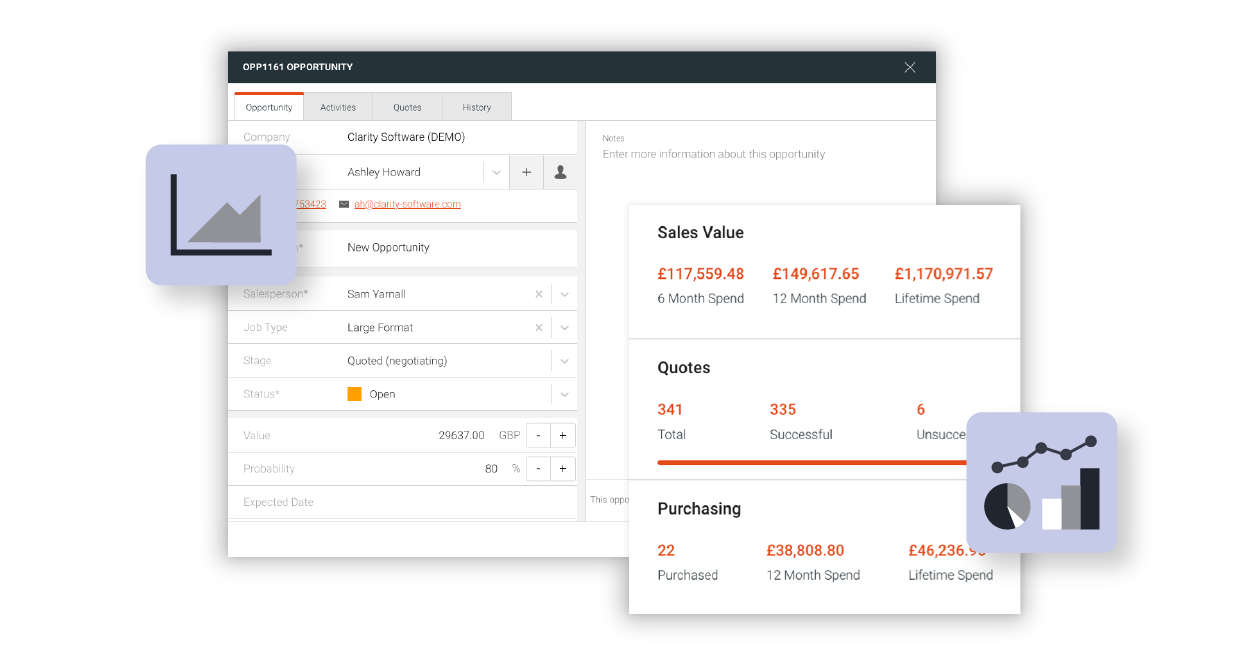Viewport: 1250px width, 667px height.
Task: Click the 341 Total quotes figure
Action: pyautogui.click(x=670, y=409)
